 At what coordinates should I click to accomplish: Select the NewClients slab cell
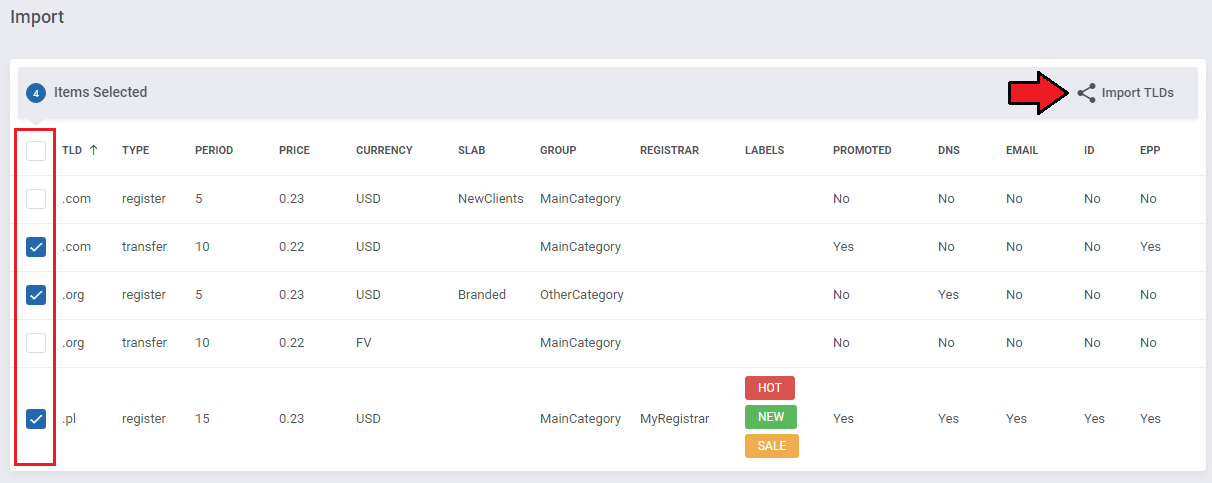click(x=491, y=199)
